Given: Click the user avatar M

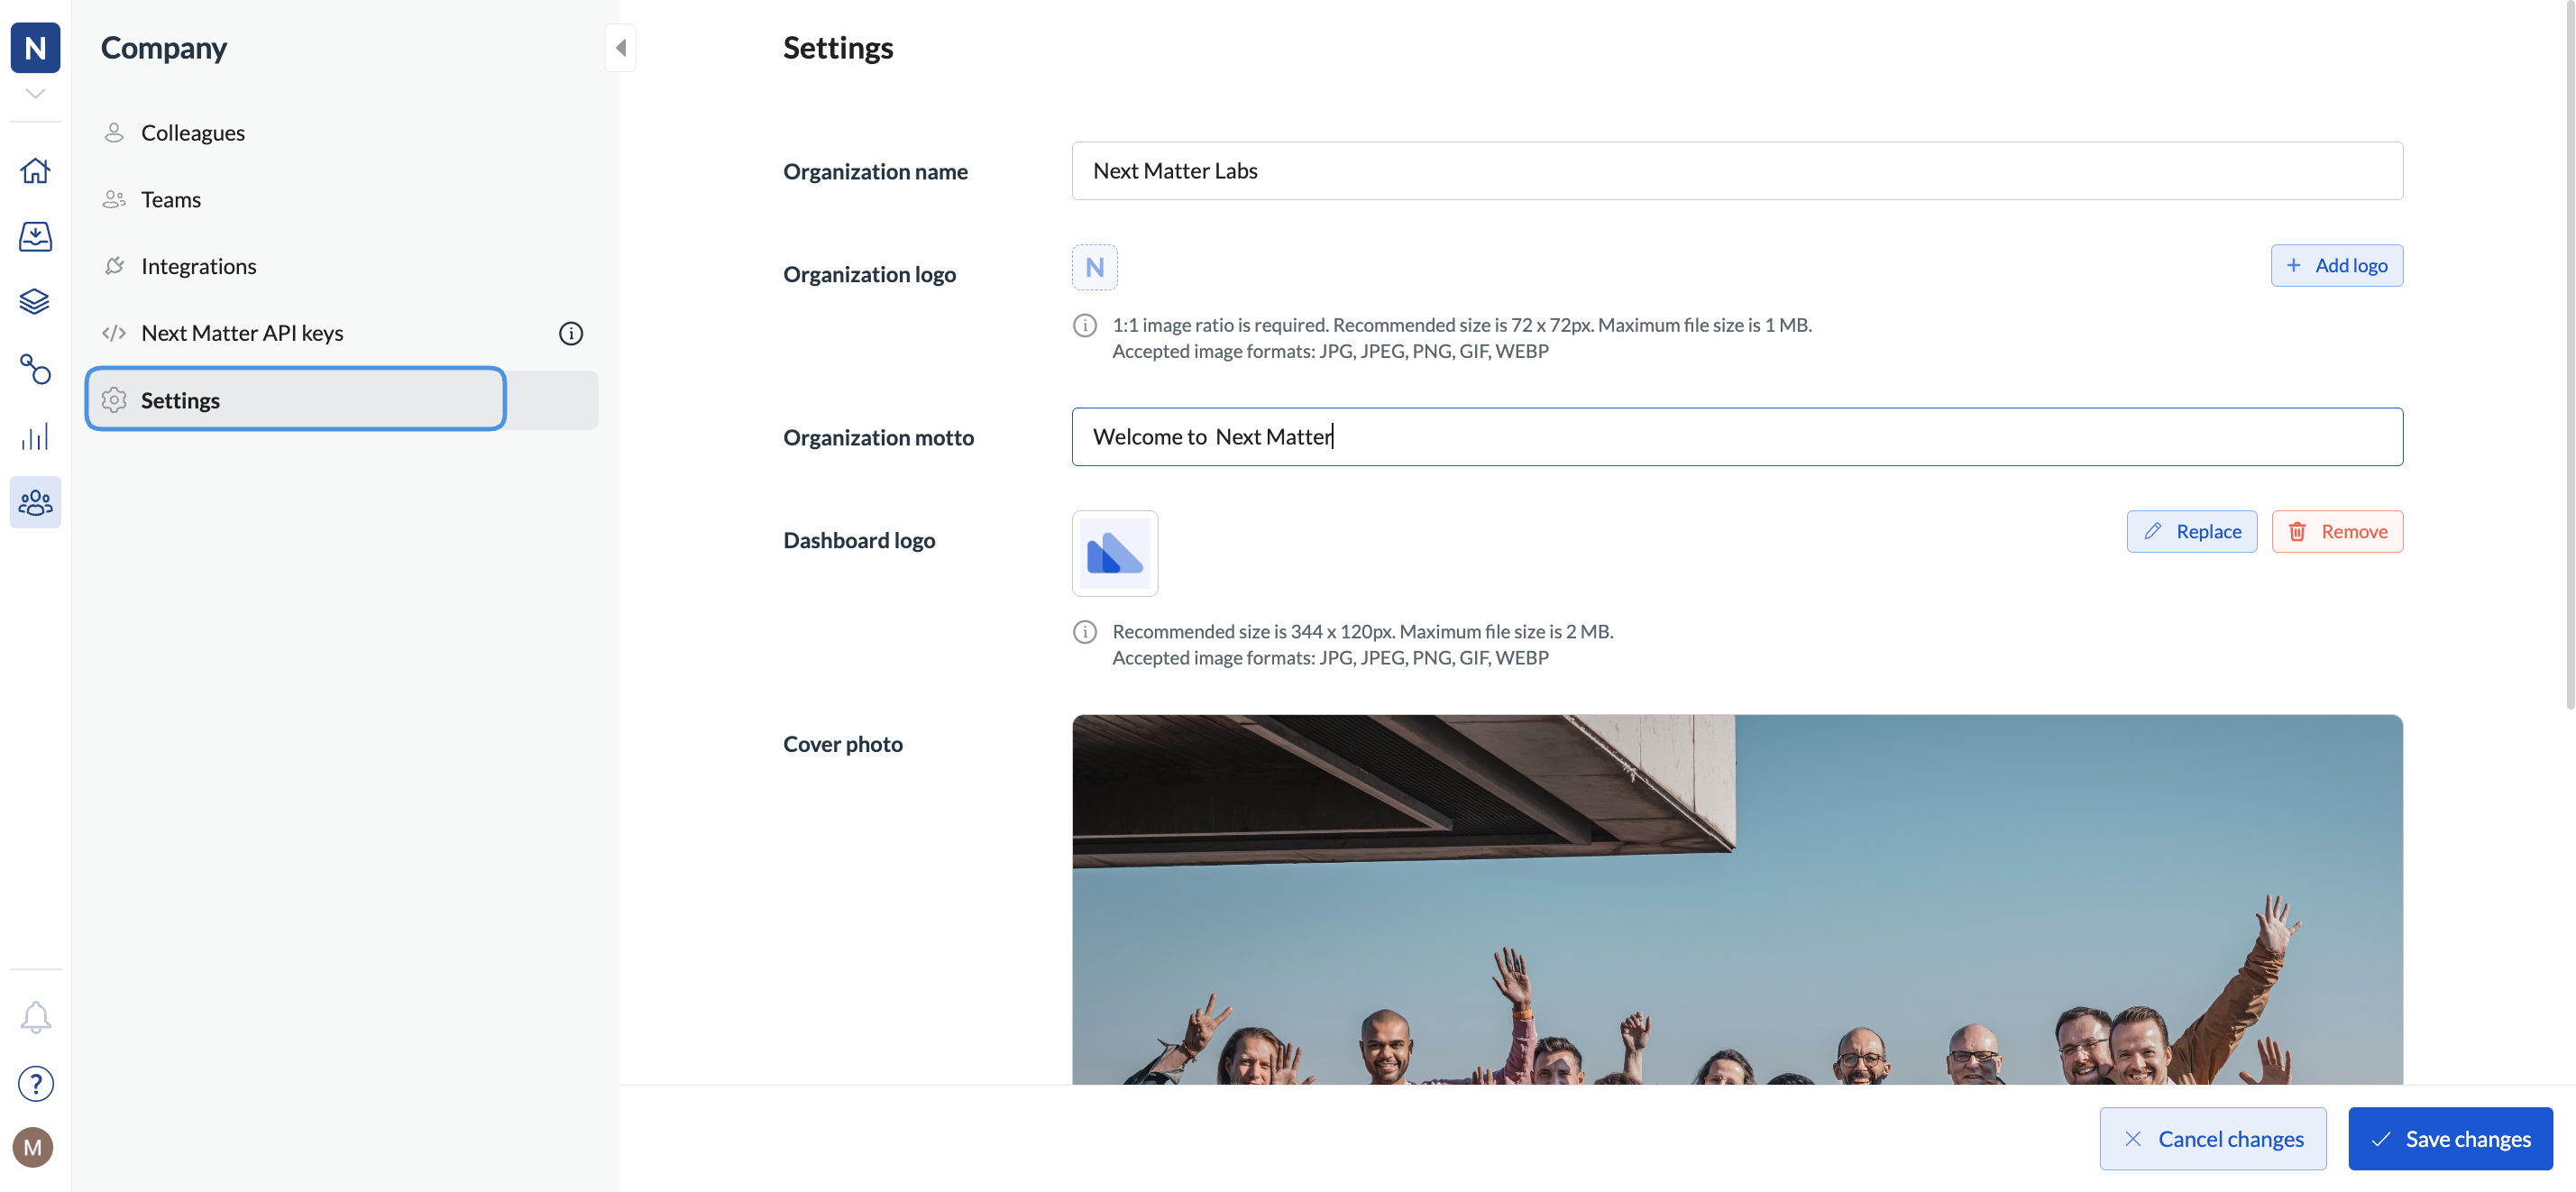Looking at the screenshot, I should pyautogui.click(x=33, y=1147).
